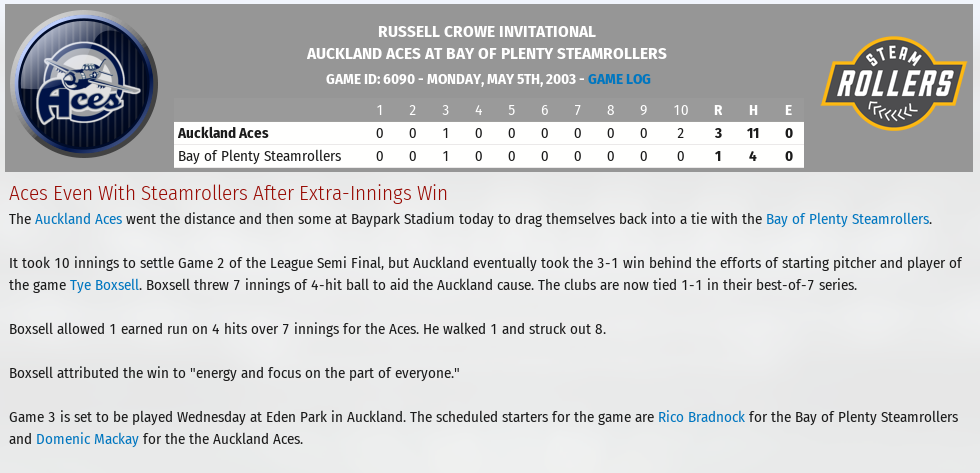This screenshot has width=980, height=473.
Task: Select the Auckland Aces row in the linescore
Action: (488, 133)
